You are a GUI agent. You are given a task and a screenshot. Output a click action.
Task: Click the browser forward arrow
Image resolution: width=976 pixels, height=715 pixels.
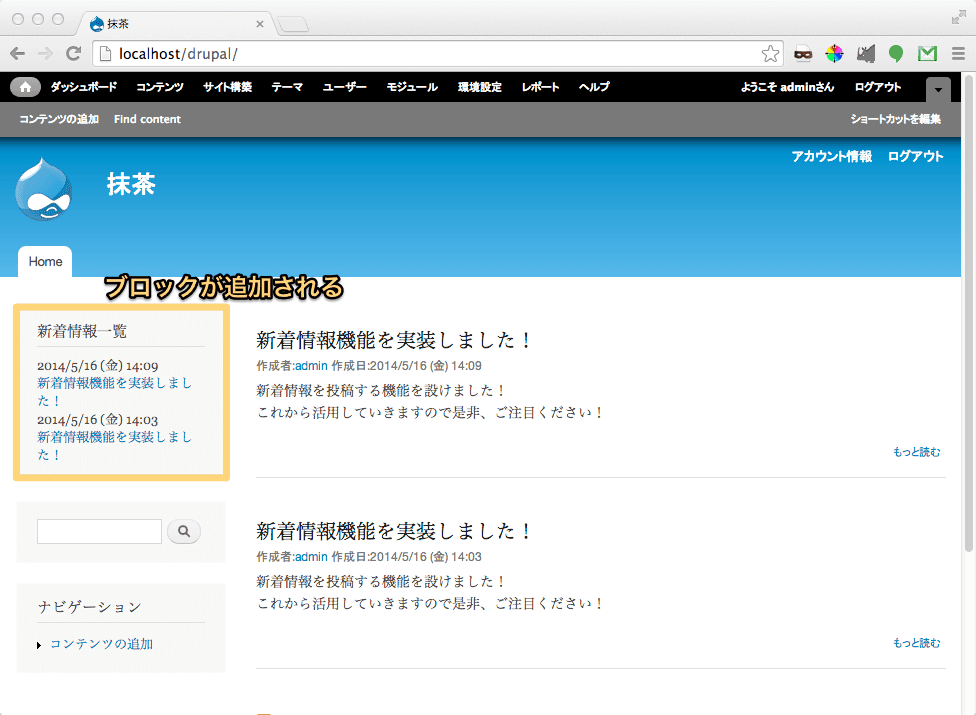pos(45,54)
